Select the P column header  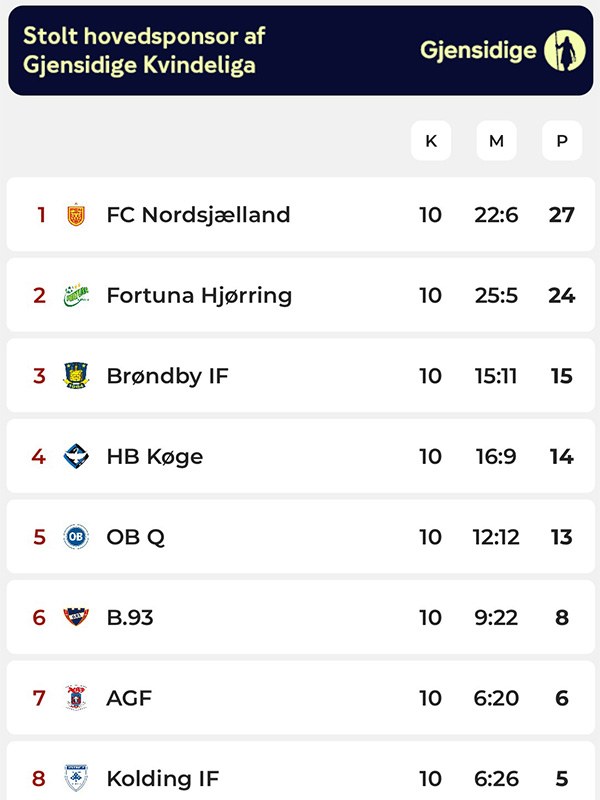[x=562, y=141]
